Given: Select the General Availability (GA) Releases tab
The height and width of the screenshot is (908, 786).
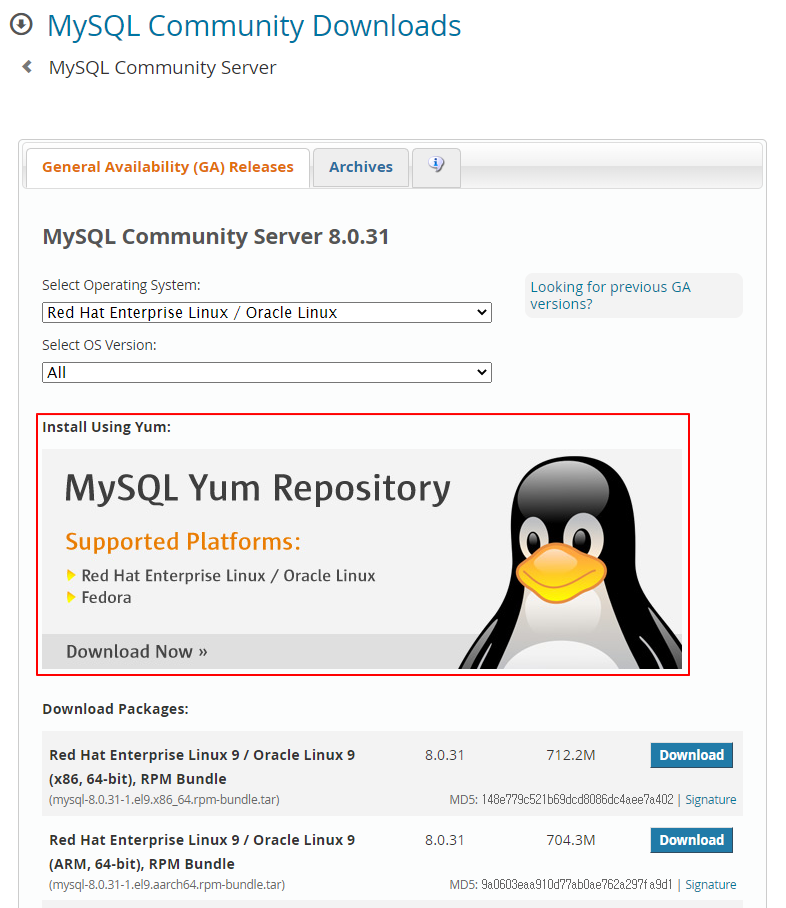Looking at the screenshot, I should 168,167.
